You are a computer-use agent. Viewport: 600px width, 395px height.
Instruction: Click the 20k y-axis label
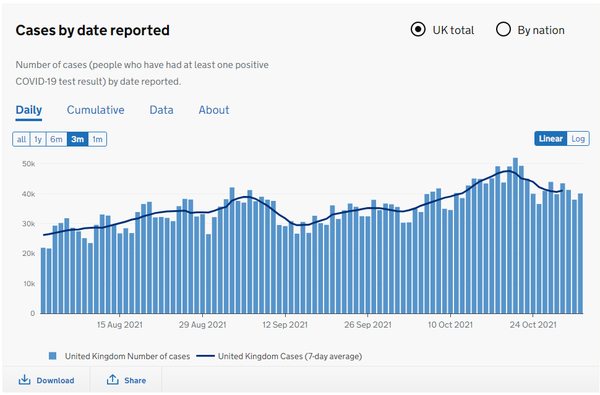pyautogui.click(x=29, y=254)
